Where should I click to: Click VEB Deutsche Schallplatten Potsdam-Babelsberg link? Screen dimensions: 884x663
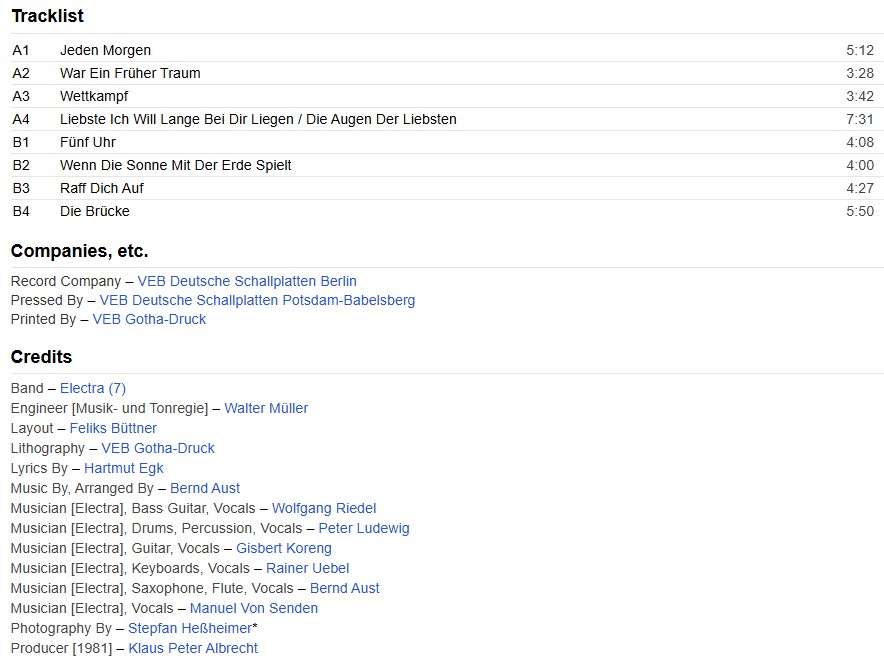click(x=257, y=300)
